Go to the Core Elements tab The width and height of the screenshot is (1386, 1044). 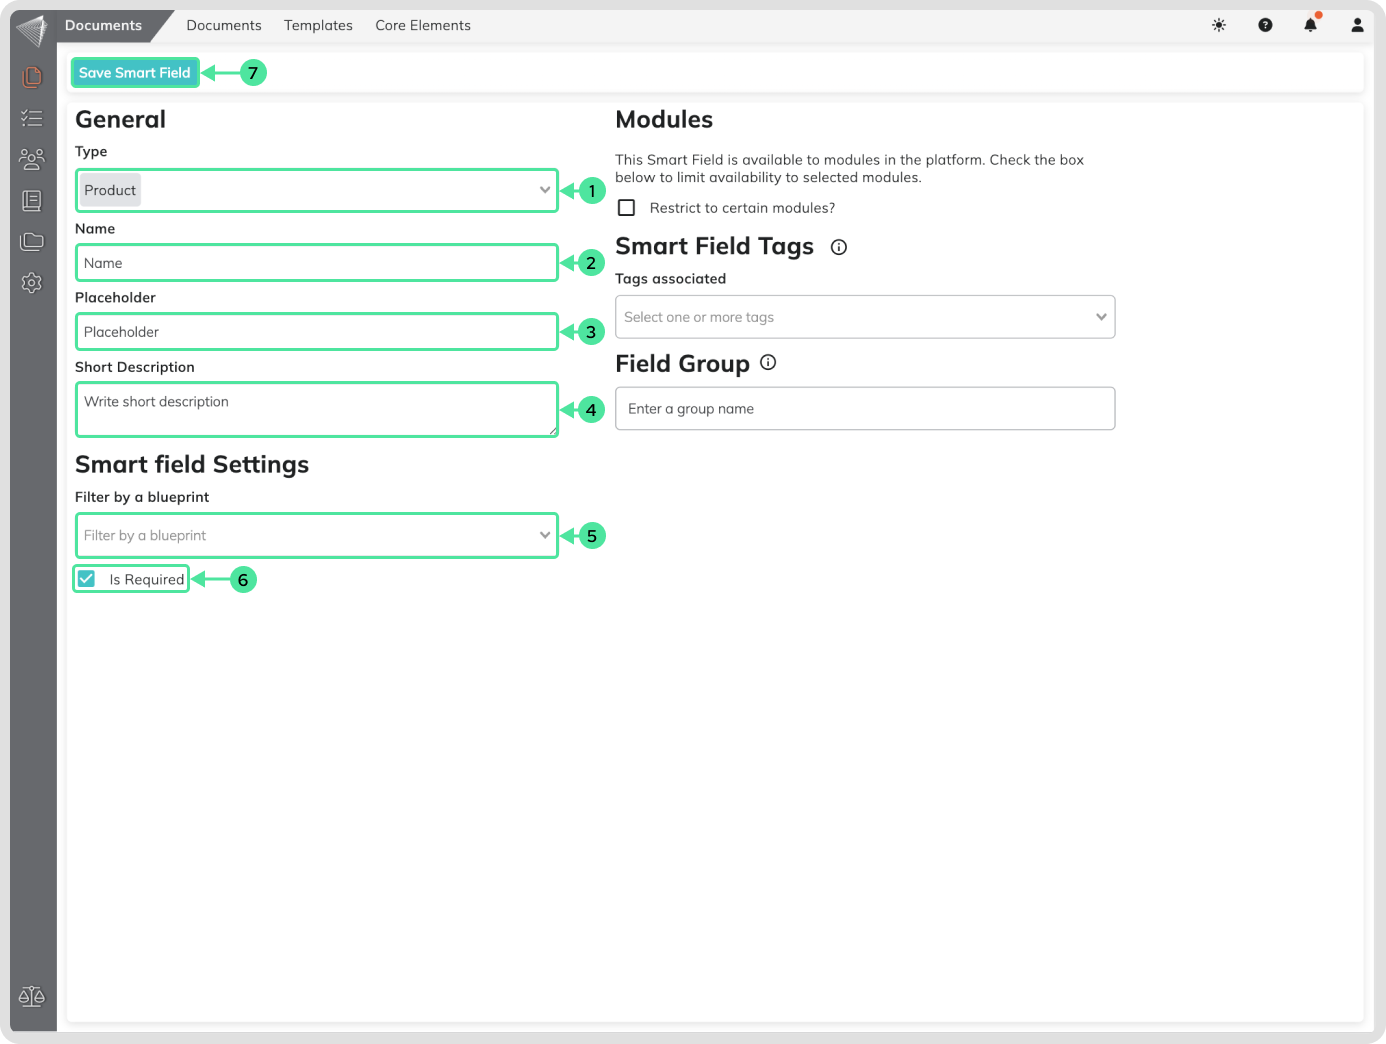tap(423, 25)
